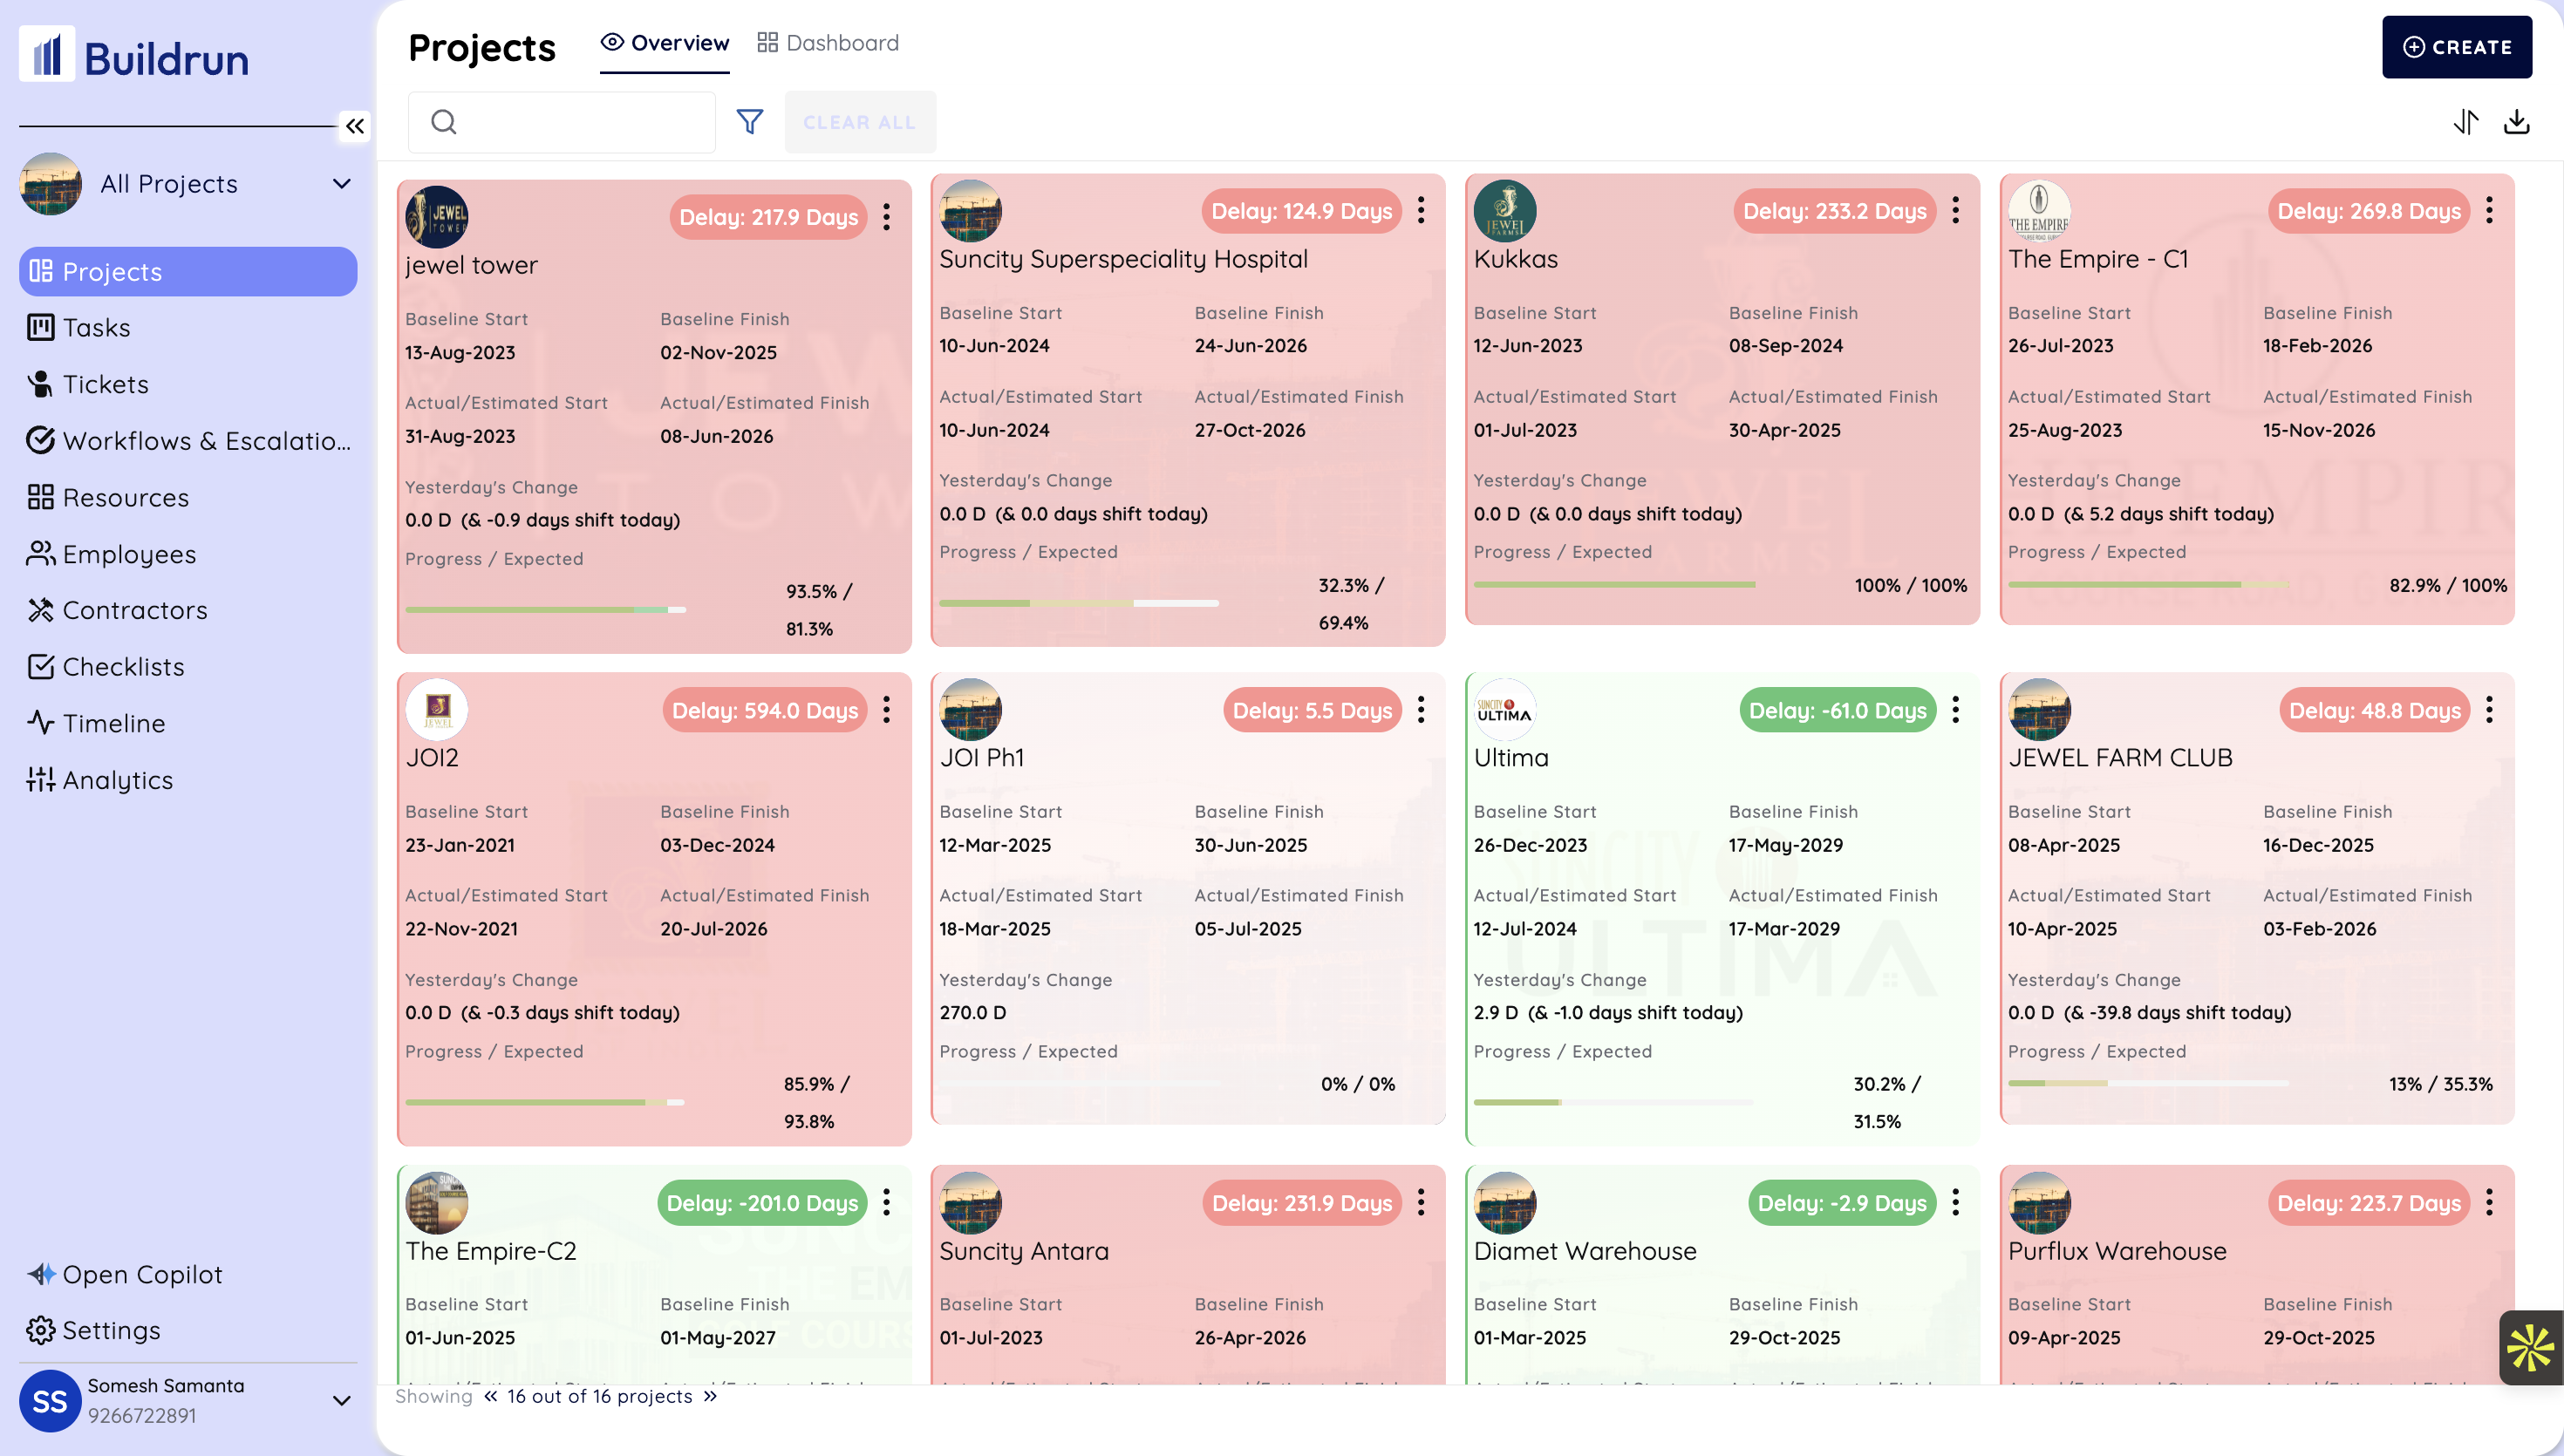This screenshot has width=2564, height=1456.
Task: Click inside the project search field
Action: (x=561, y=121)
